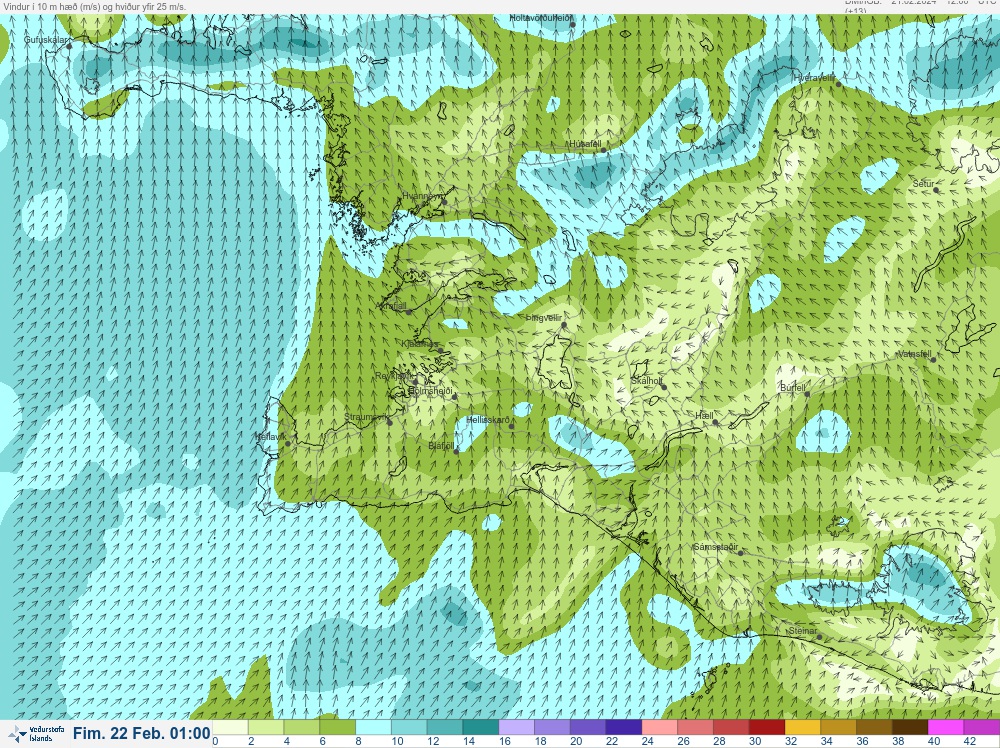Viewport: 1000px width, 748px height.
Task: Select the 6–8 m/s green legend swatch
Action: 337,728
